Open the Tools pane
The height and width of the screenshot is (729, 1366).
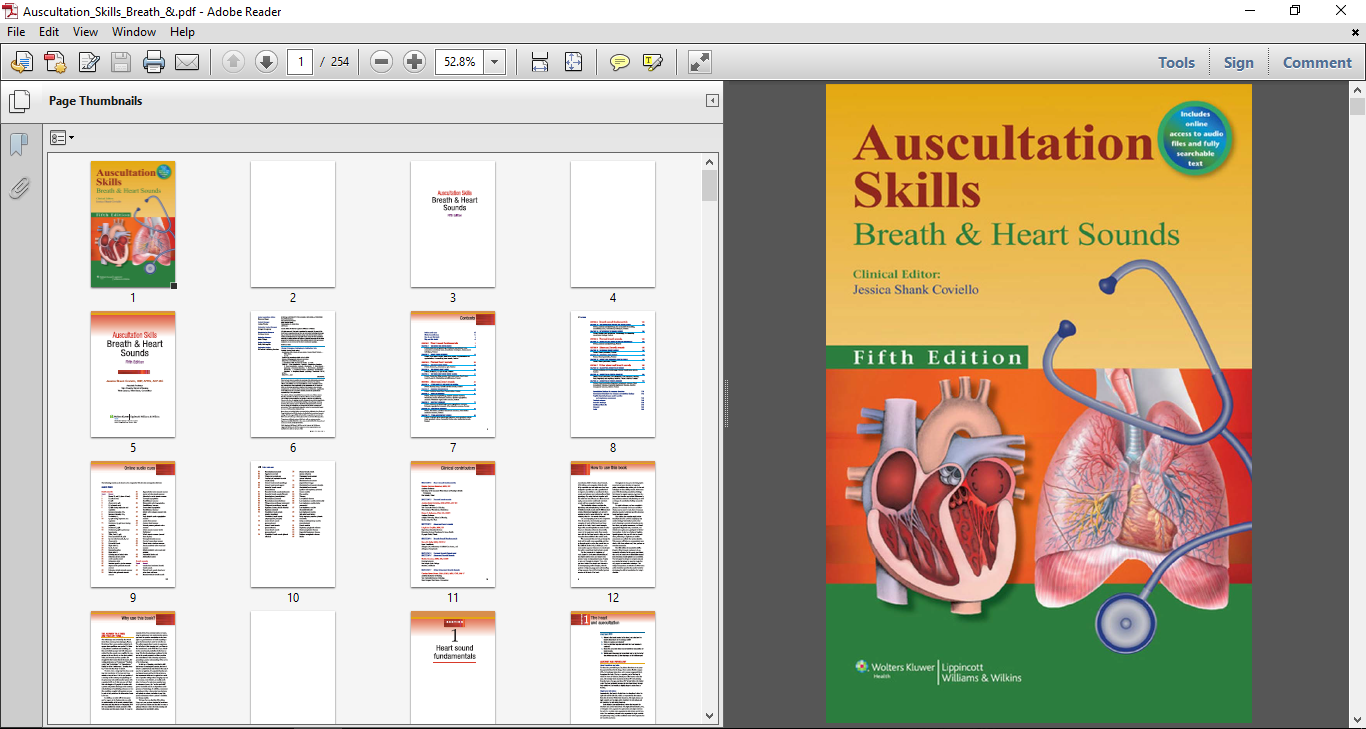1176,62
